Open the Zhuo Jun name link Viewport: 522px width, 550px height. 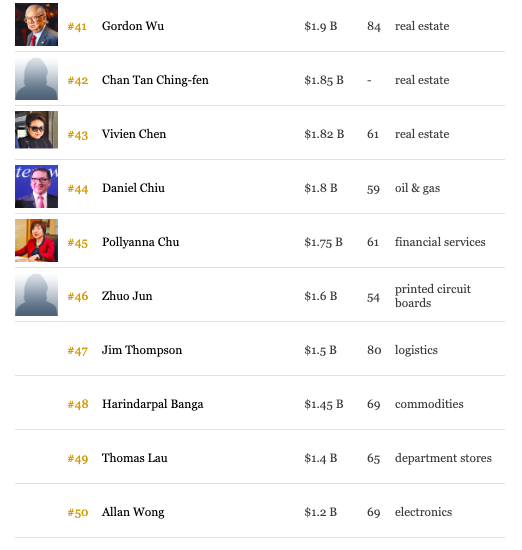coord(127,296)
